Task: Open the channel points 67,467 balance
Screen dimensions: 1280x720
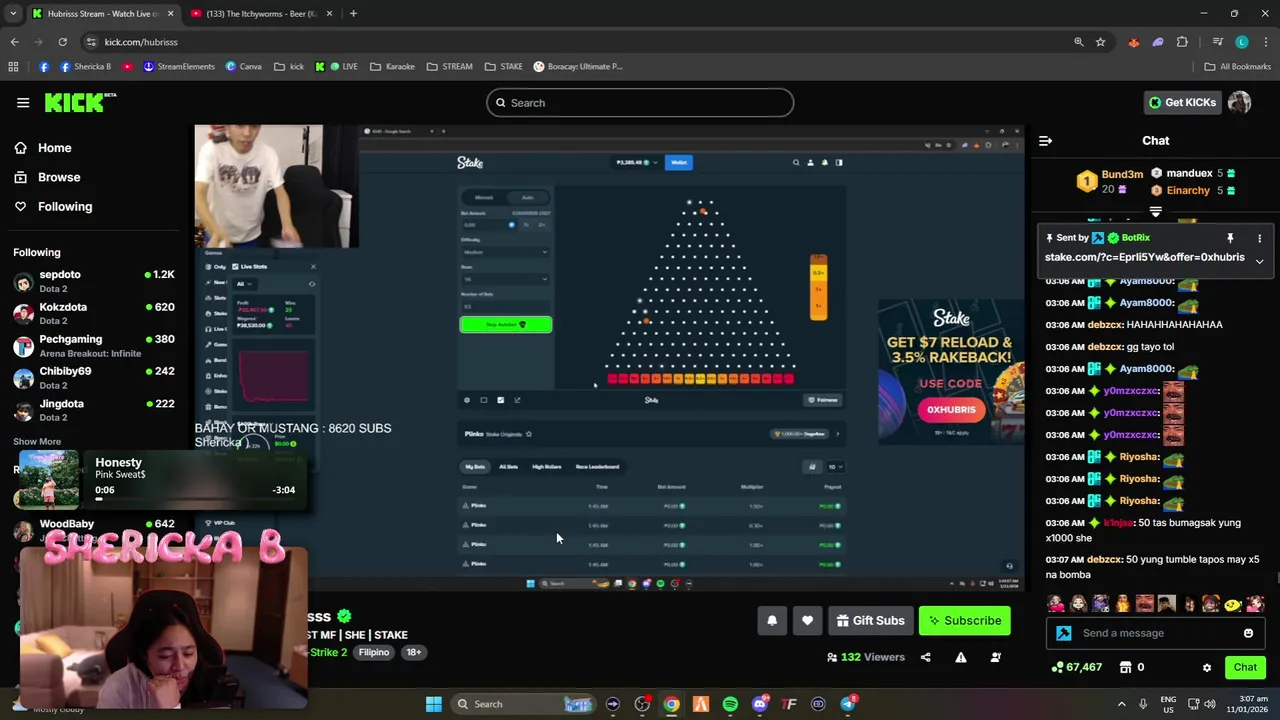Action: (1078, 668)
